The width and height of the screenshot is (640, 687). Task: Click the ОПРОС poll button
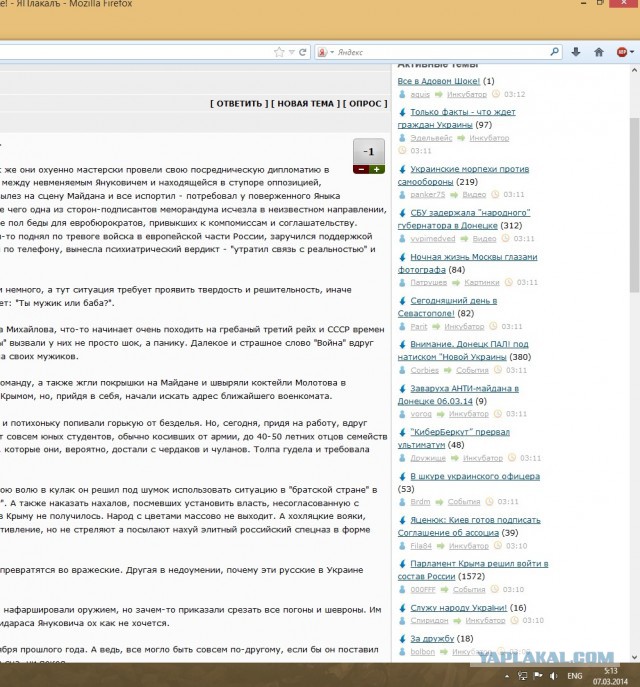pos(365,104)
